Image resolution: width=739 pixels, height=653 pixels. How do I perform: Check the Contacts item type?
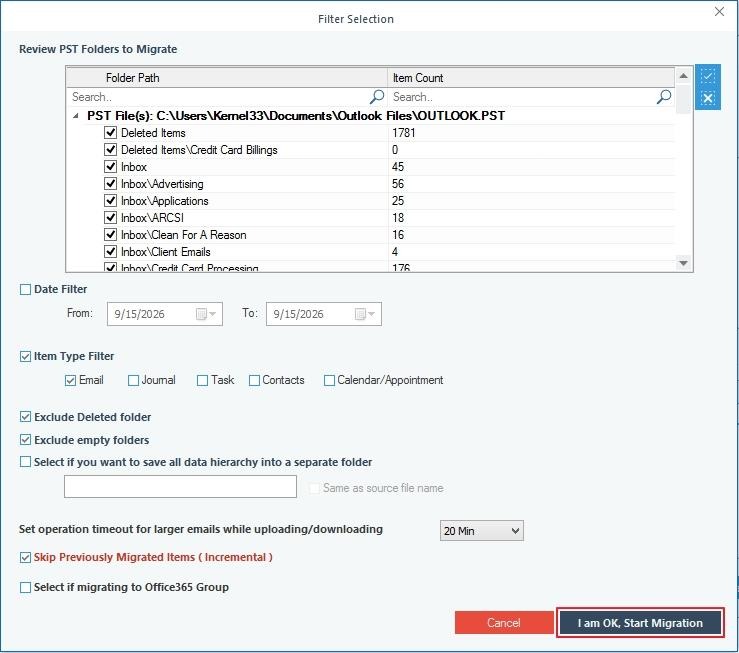(x=254, y=380)
